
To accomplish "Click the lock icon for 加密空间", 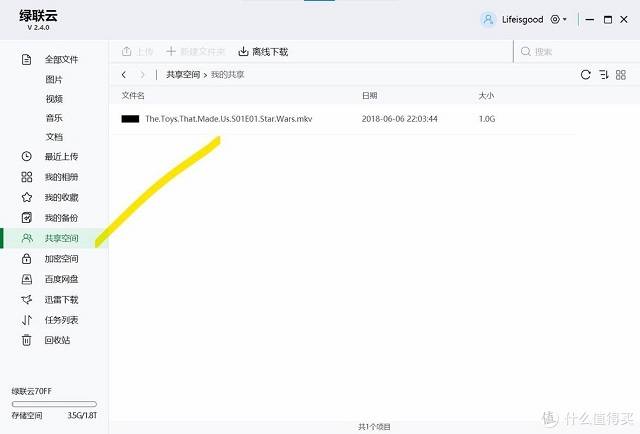I will click(27, 258).
